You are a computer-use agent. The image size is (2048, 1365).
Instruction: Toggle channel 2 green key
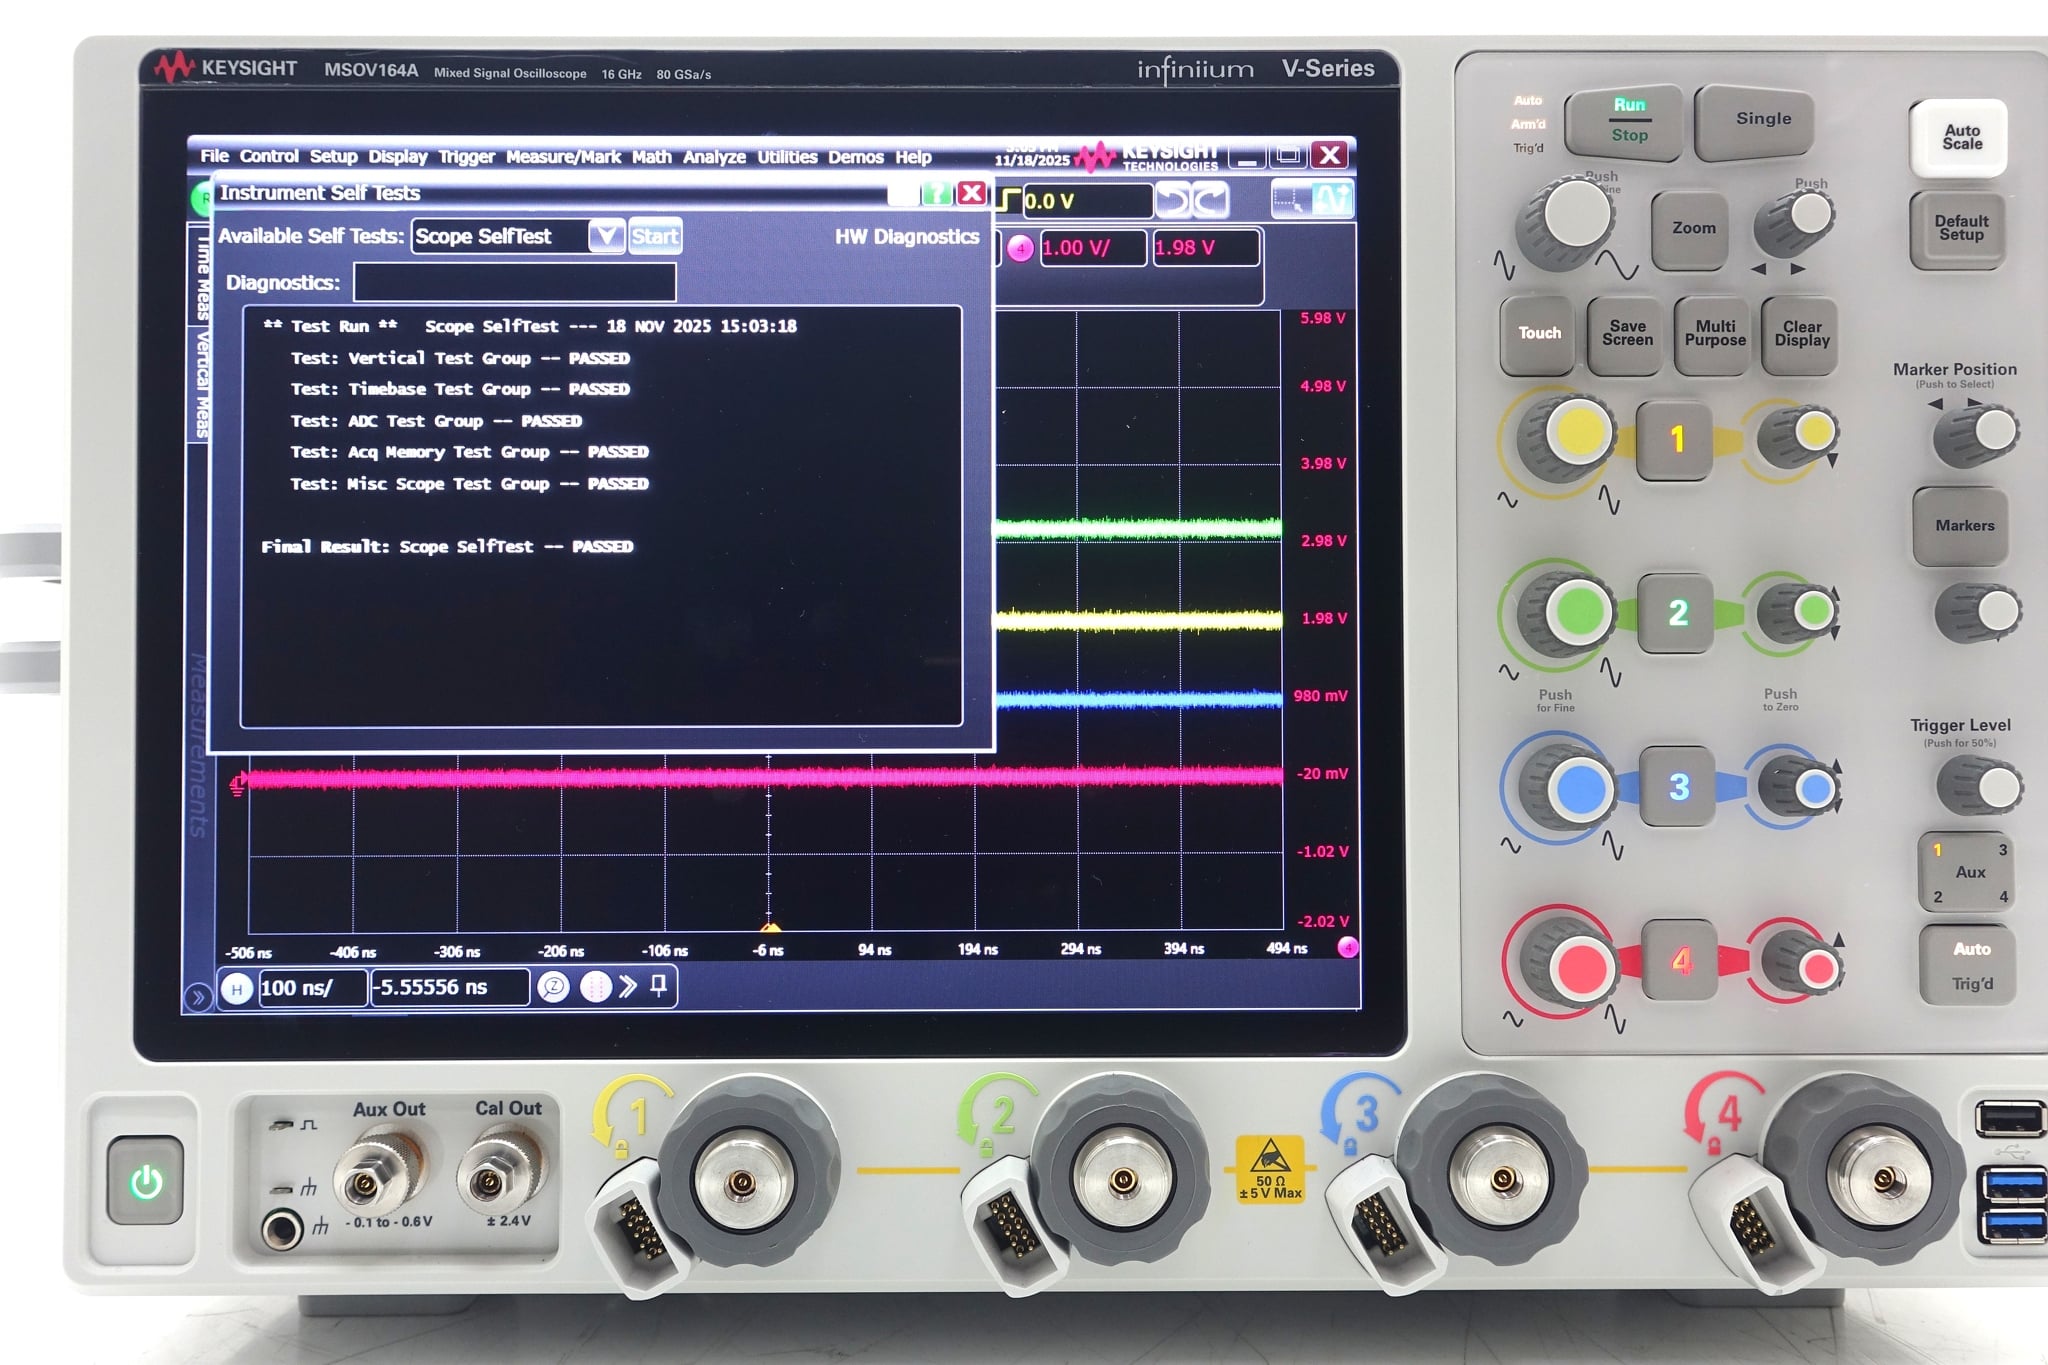tap(1676, 613)
